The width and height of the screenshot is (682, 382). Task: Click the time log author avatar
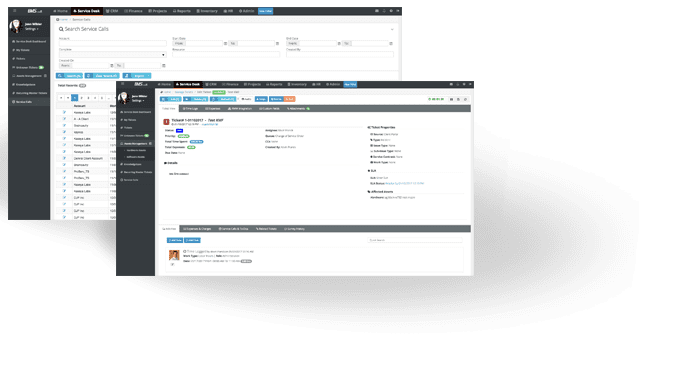coord(174,255)
